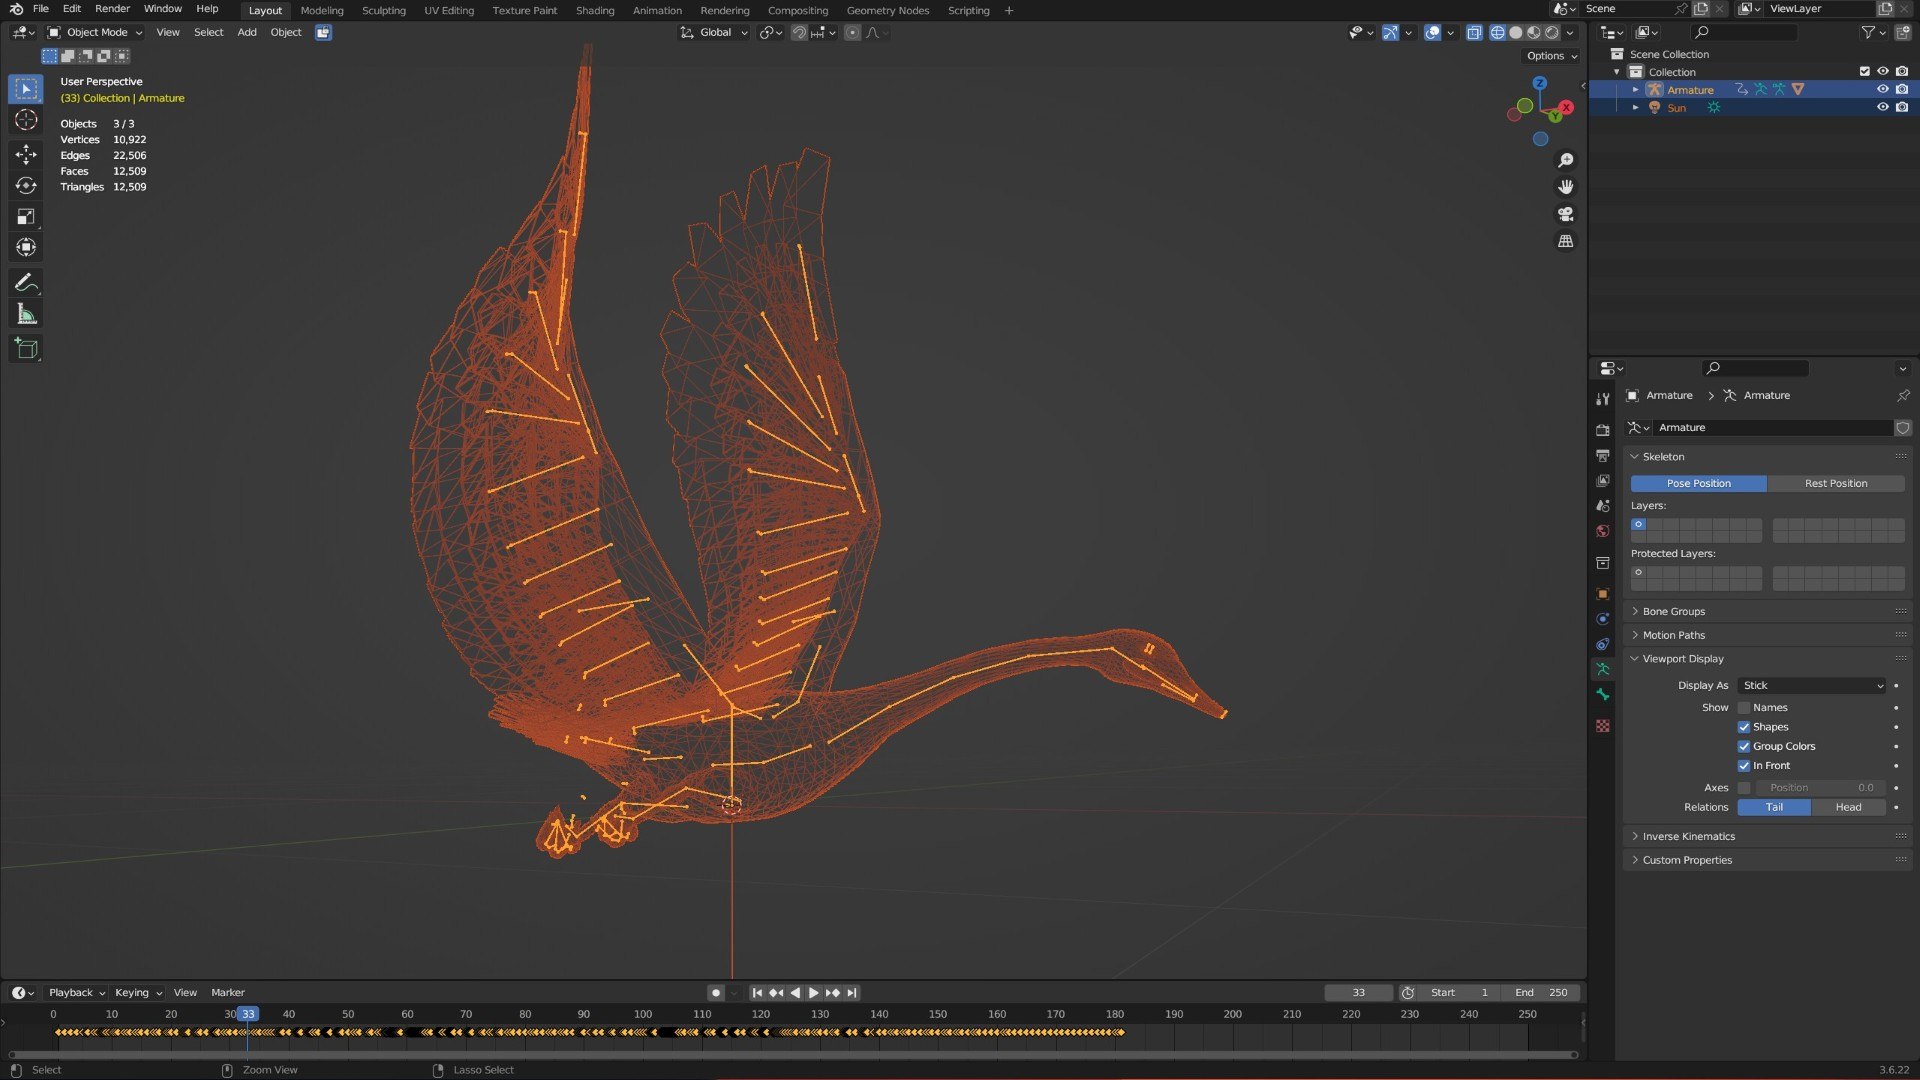The height and width of the screenshot is (1080, 1920).
Task: Set Relations to Head
Action: (x=1848, y=807)
